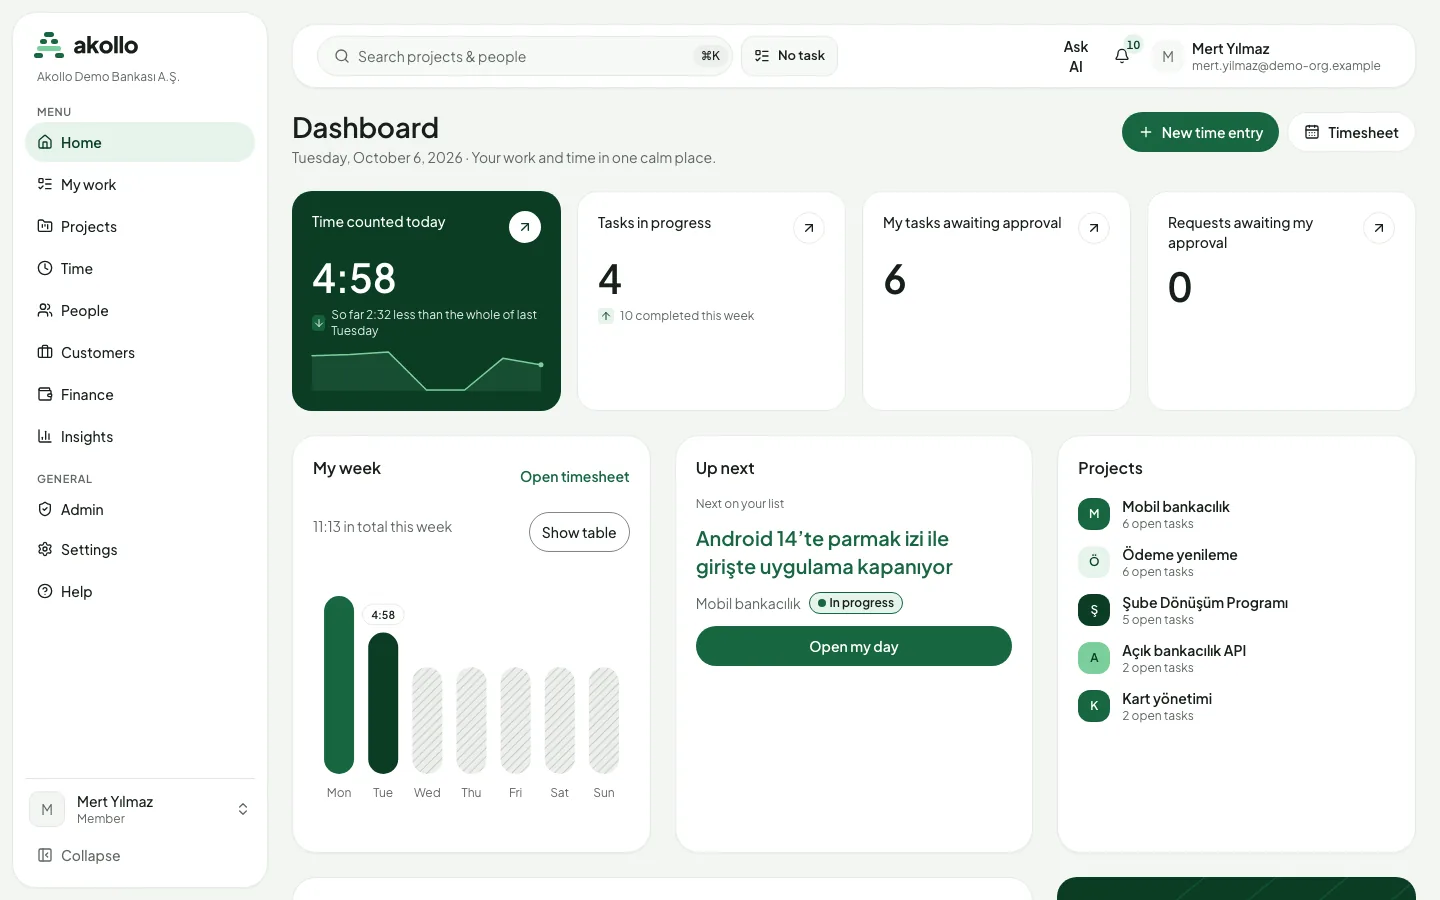Open People in sidebar
Image resolution: width=1440 pixels, height=900 pixels.
tap(140, 310)
